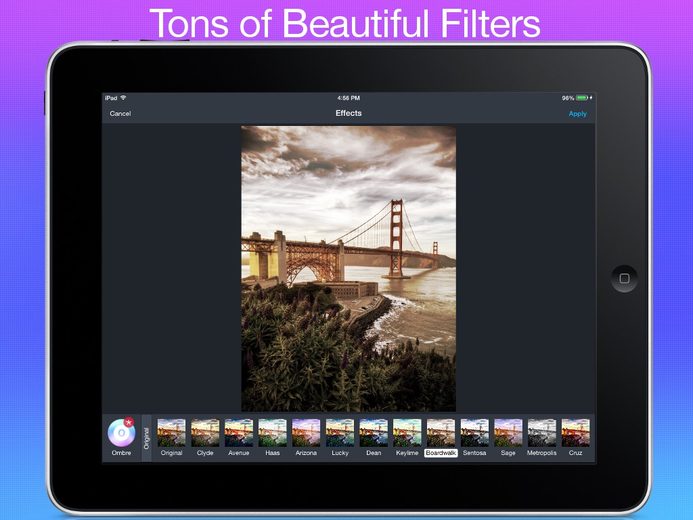Tap the vertical Original tab label

146,438
